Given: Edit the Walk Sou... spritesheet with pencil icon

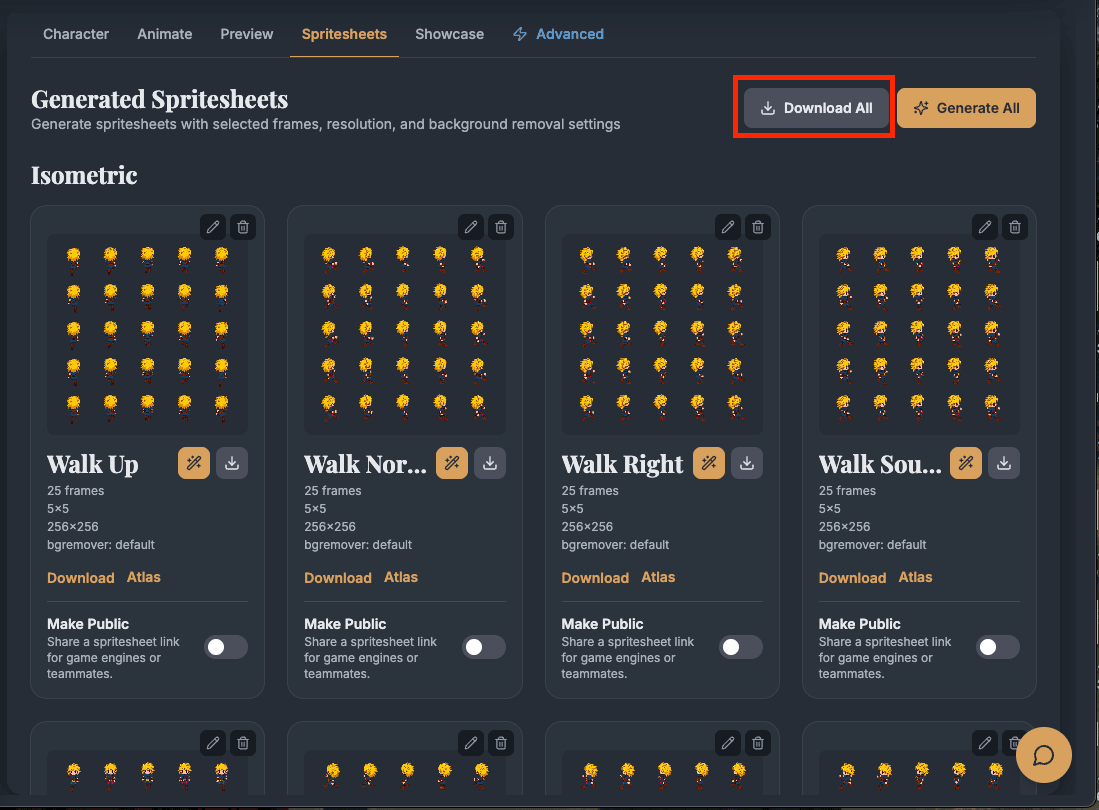Looking at the screenshot, I should point(985,227).
